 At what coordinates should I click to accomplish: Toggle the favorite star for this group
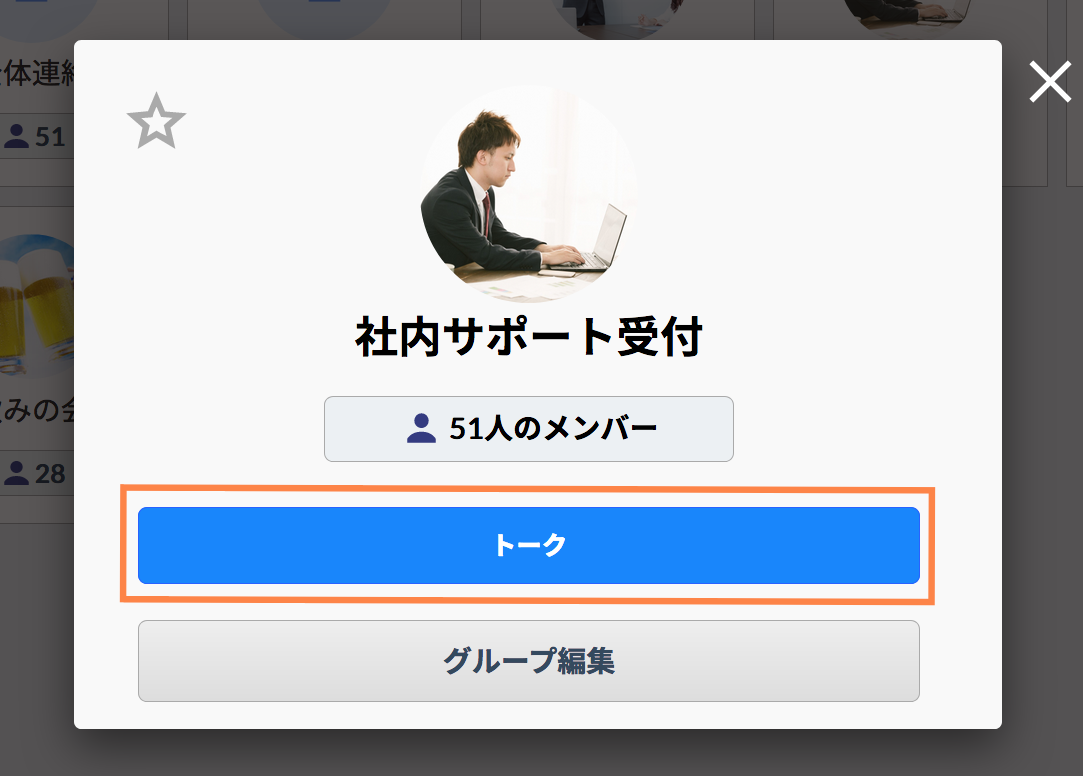(x=156, y=122)
